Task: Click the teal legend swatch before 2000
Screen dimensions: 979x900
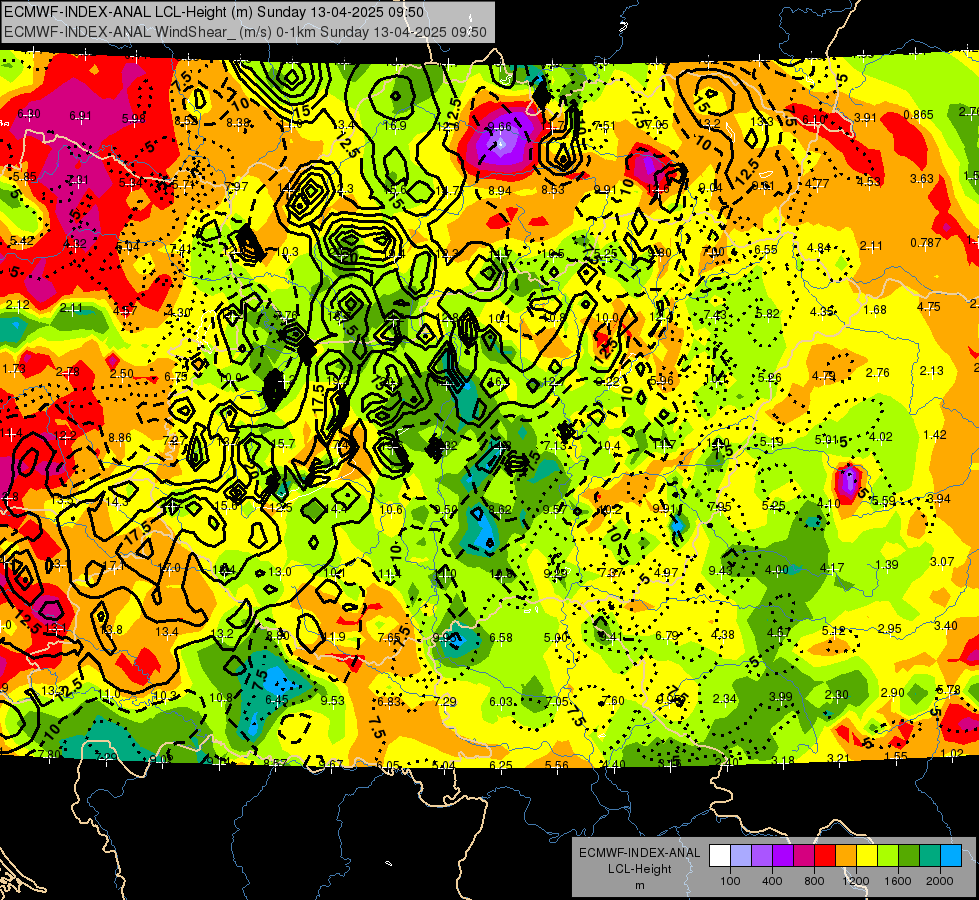Action: tap(930, 856)
